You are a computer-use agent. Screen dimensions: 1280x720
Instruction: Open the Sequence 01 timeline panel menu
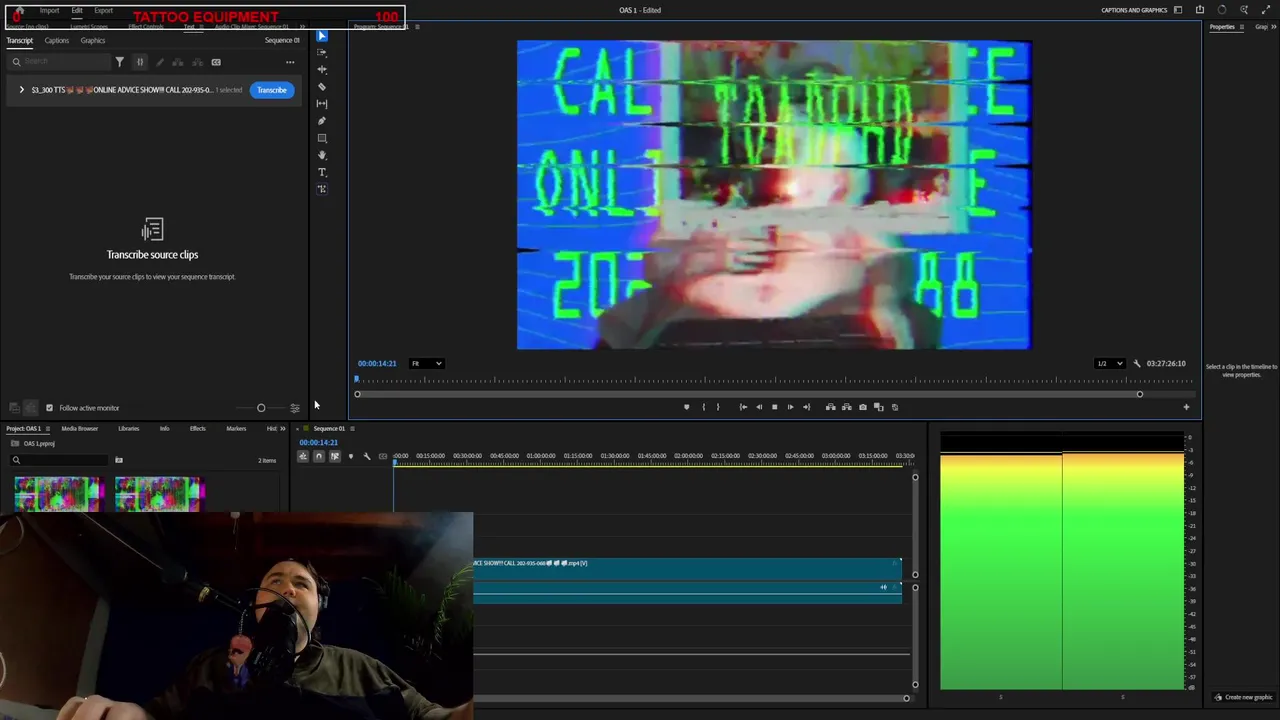tap(351, 429)
